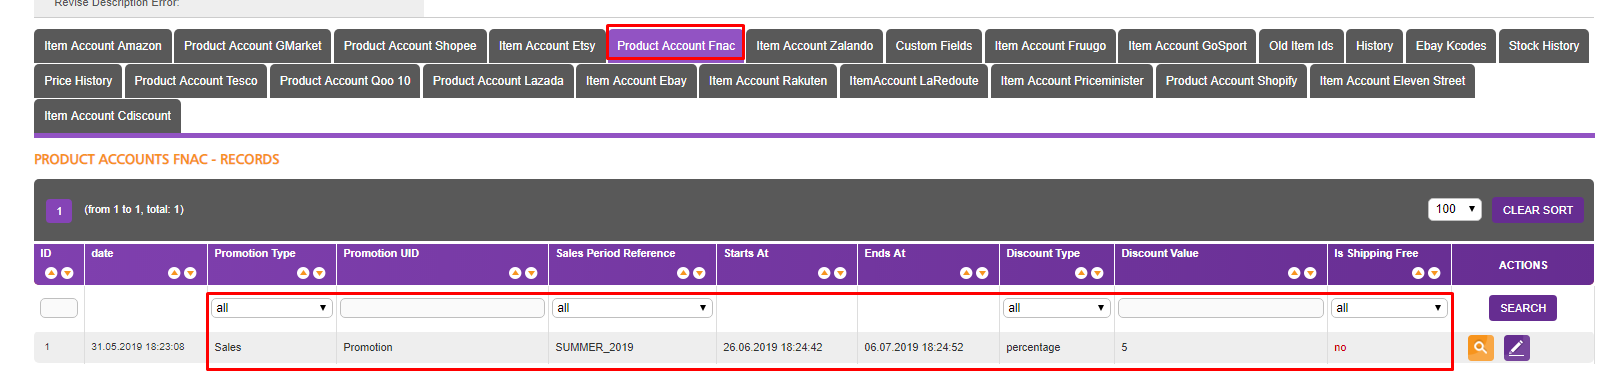Viewport: 1602px width, 378px height.
Task: Select Product Account Shopify tab
Action: pyautogui.click(x=1231, y=81)
